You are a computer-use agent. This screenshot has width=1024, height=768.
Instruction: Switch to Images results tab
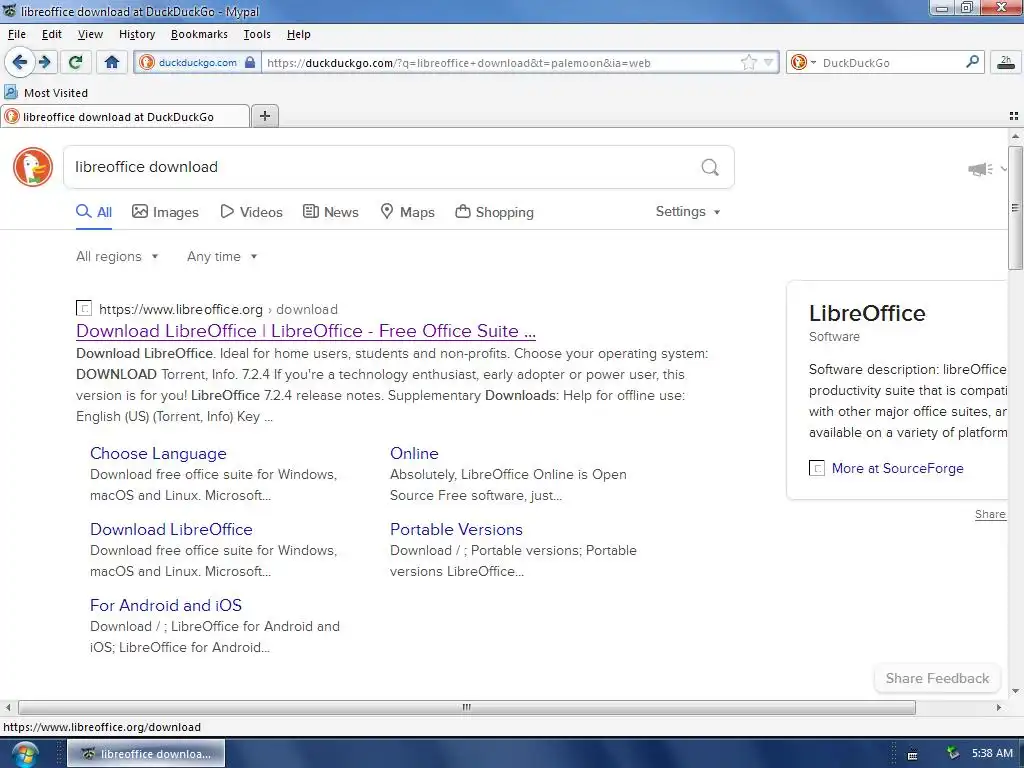(165, 212)
